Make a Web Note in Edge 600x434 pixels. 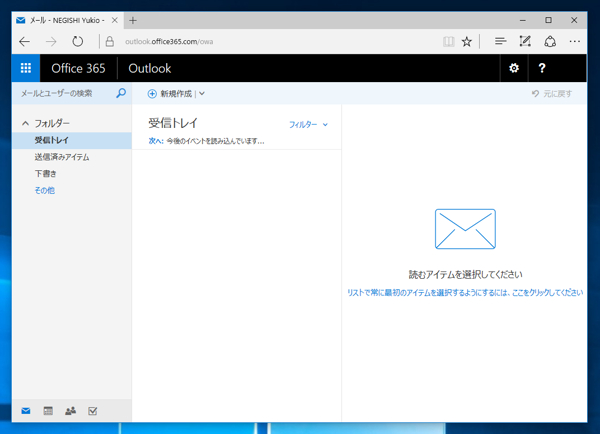tap(525, 41)
